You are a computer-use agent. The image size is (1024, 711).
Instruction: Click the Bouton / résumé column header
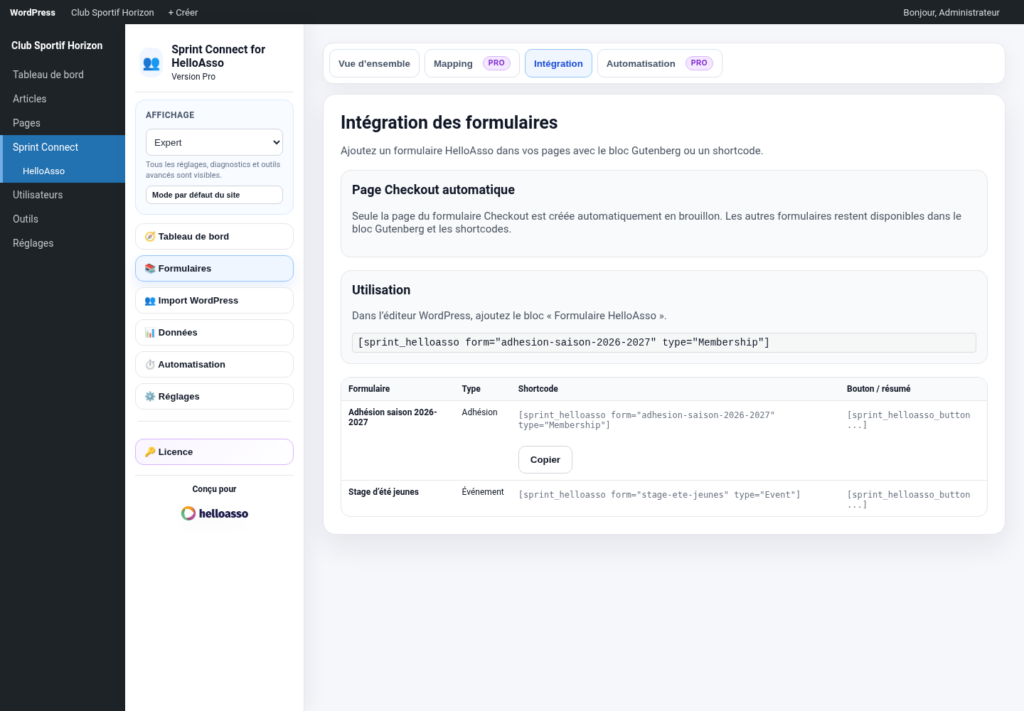(878, 388)
